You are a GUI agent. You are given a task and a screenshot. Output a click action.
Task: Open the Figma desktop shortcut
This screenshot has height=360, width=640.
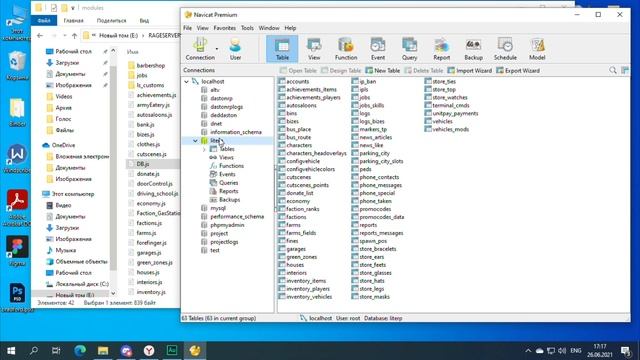pyautogui.click(x=17, y=251)
